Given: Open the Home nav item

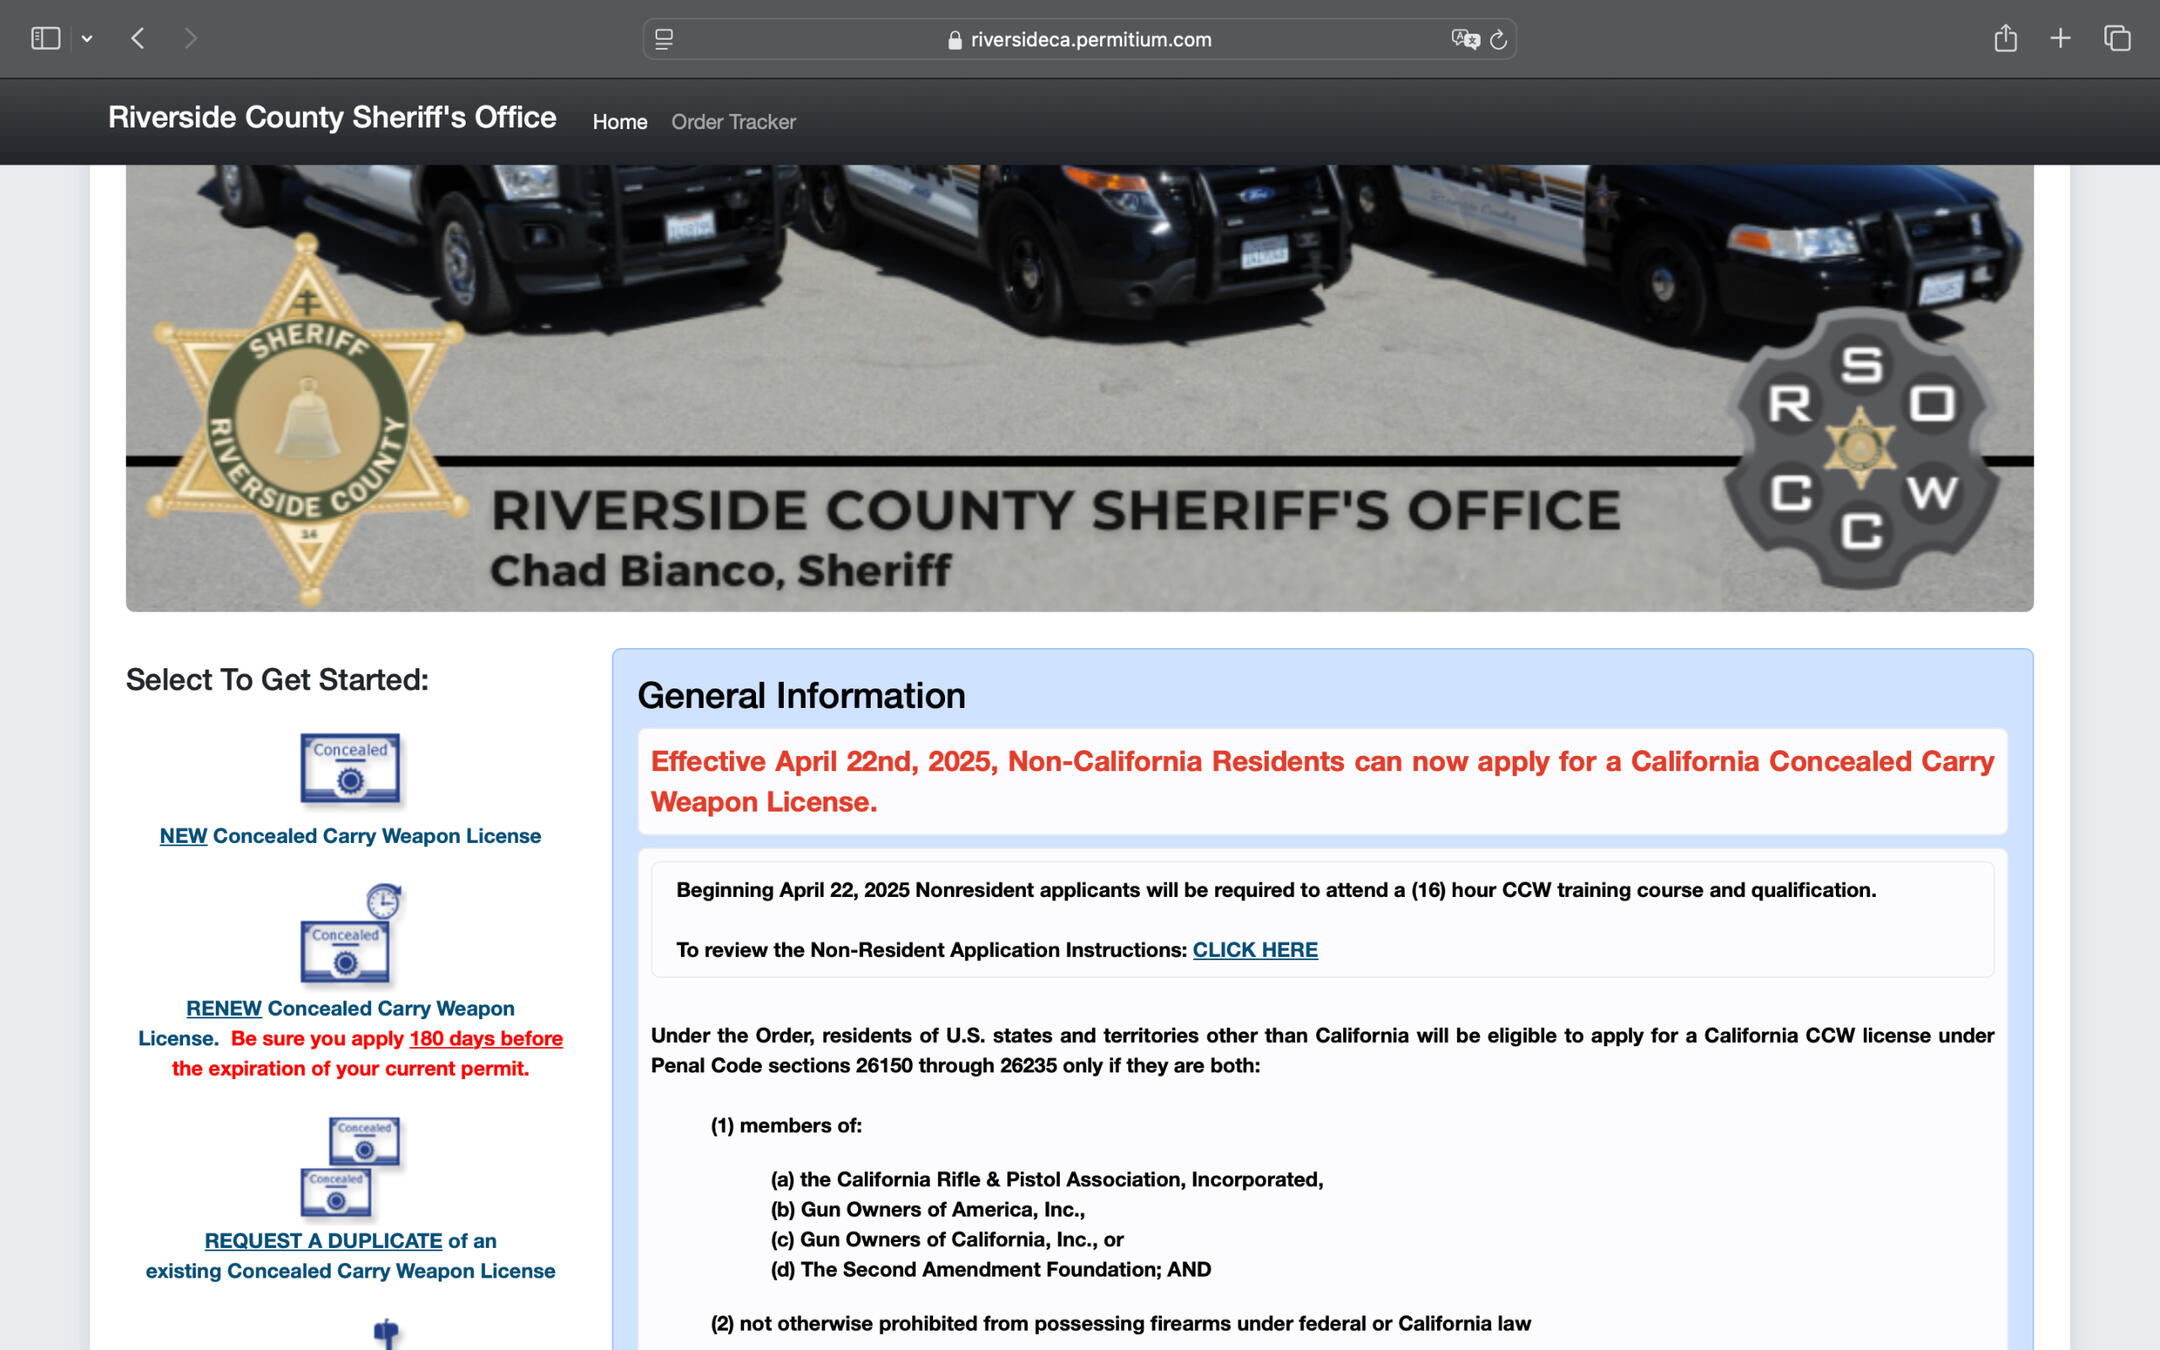Looking at the screenshot, I should 619,122.
